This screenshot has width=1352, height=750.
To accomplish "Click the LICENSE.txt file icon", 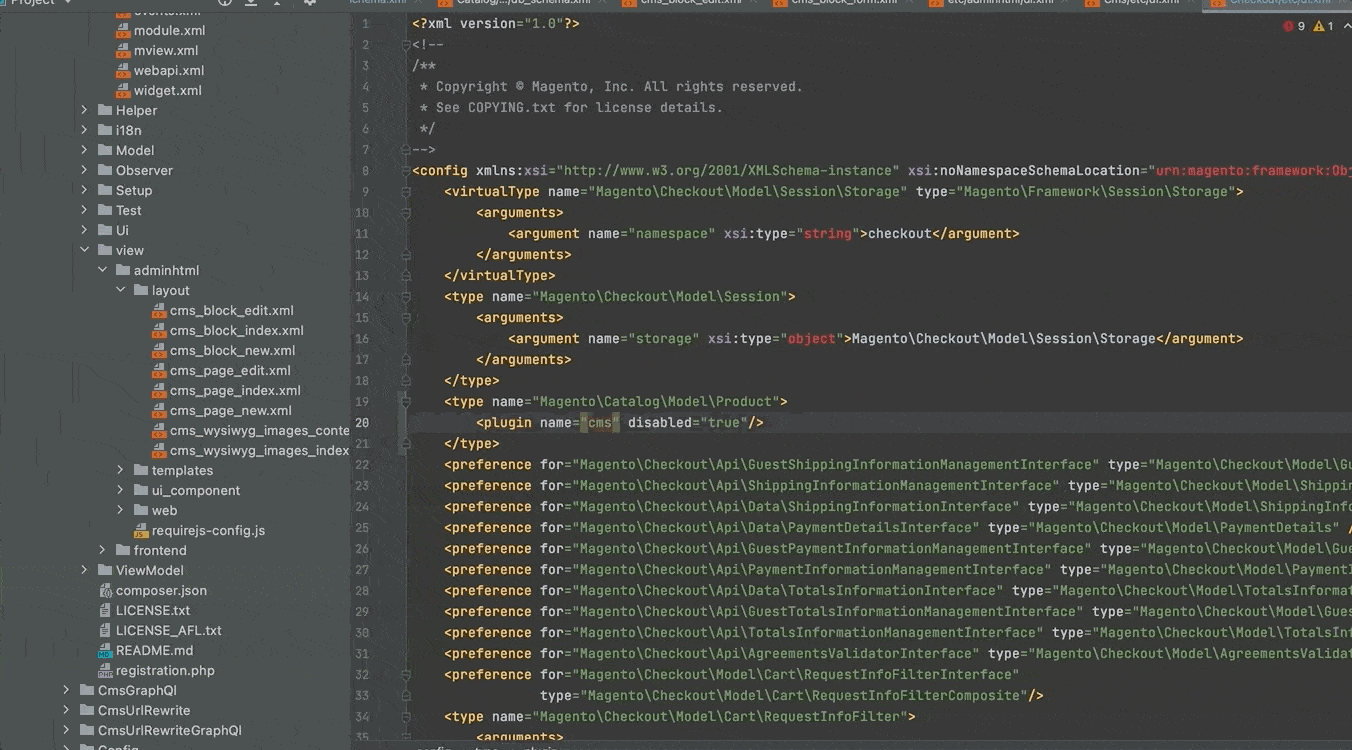I will click(x=105, y=611).
